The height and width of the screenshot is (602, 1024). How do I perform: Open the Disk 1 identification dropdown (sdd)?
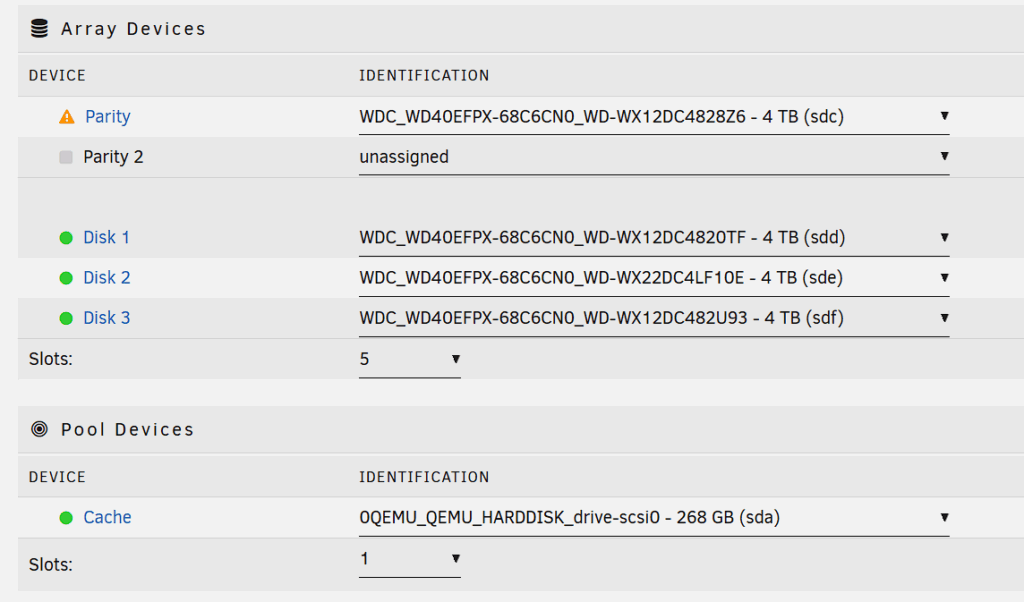(654, 238)
